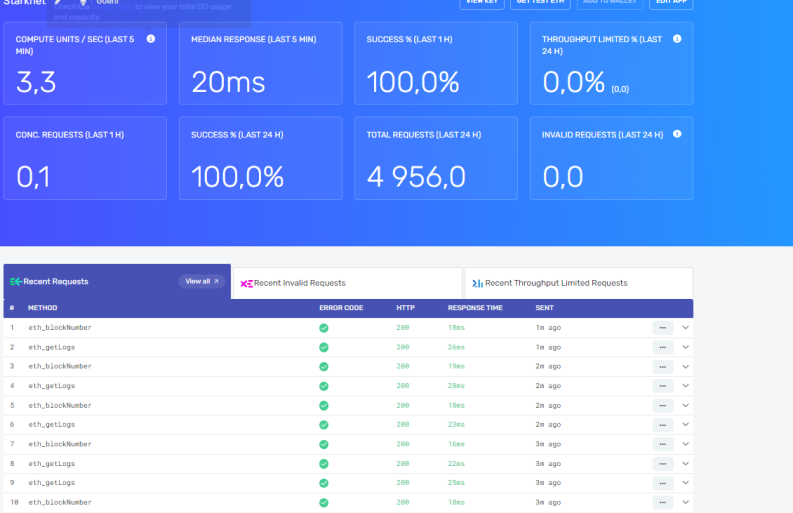The image size is (793, 513).
Task: Expand row 6 details chevron
Action: click(685, 424)
